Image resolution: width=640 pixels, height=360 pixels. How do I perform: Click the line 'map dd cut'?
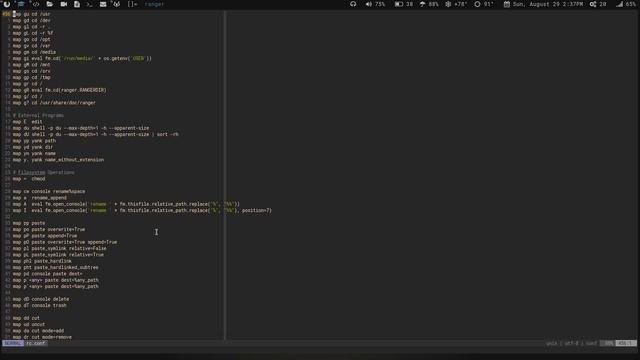pyautogui.click(x=26, y=318)
